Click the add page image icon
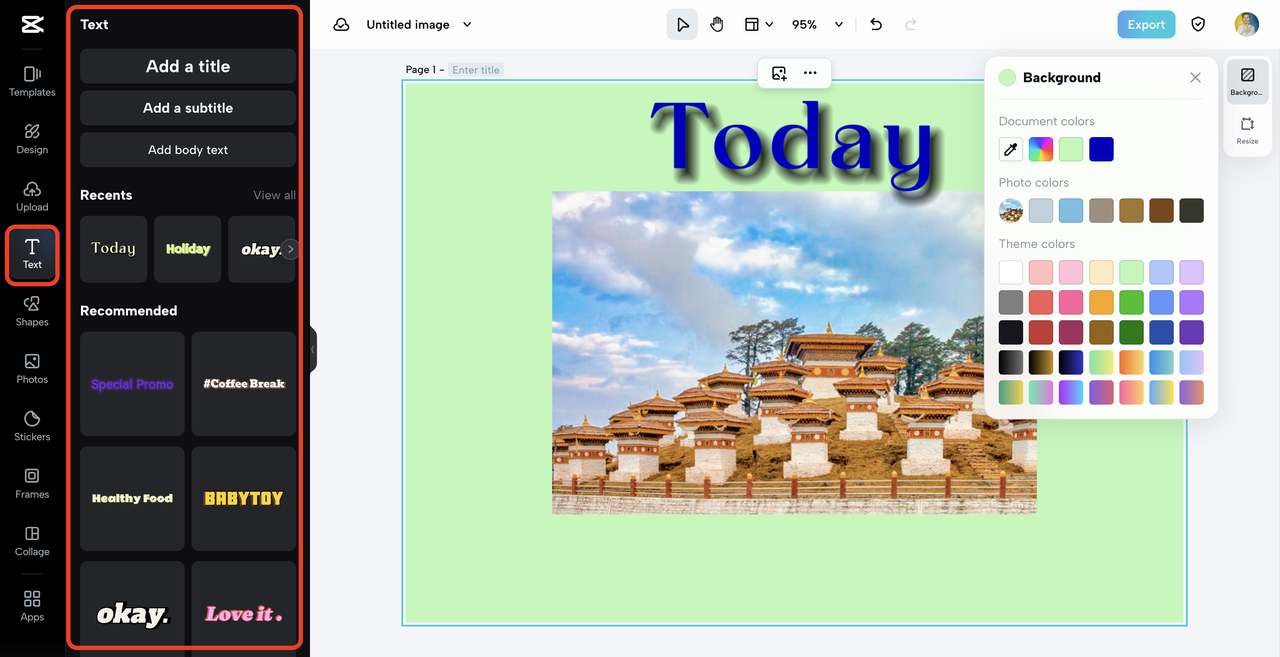Image resolution: width=1280 pixels, height=657 pixels. coord(779,73)
